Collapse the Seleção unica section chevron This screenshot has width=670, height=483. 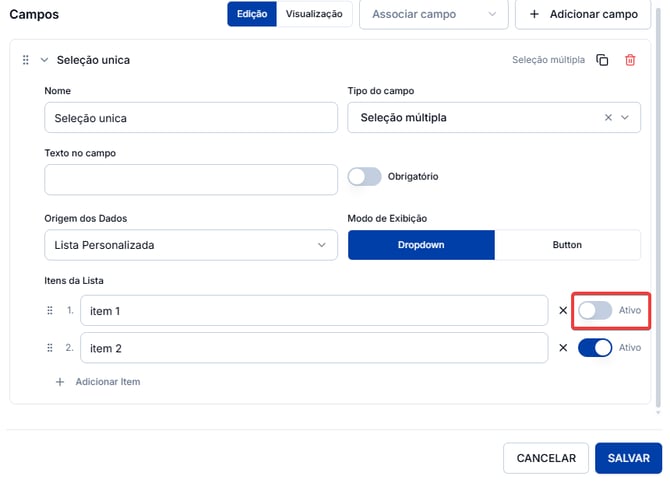[x=44, y=60]
